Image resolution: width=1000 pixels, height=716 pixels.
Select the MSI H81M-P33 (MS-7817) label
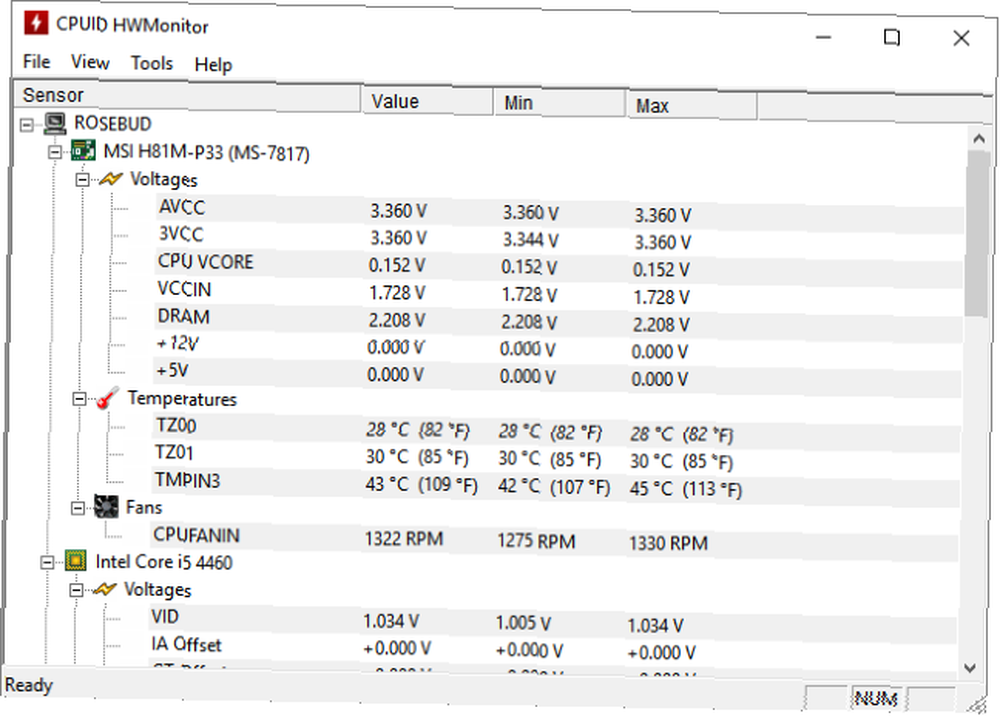(206, 152)
